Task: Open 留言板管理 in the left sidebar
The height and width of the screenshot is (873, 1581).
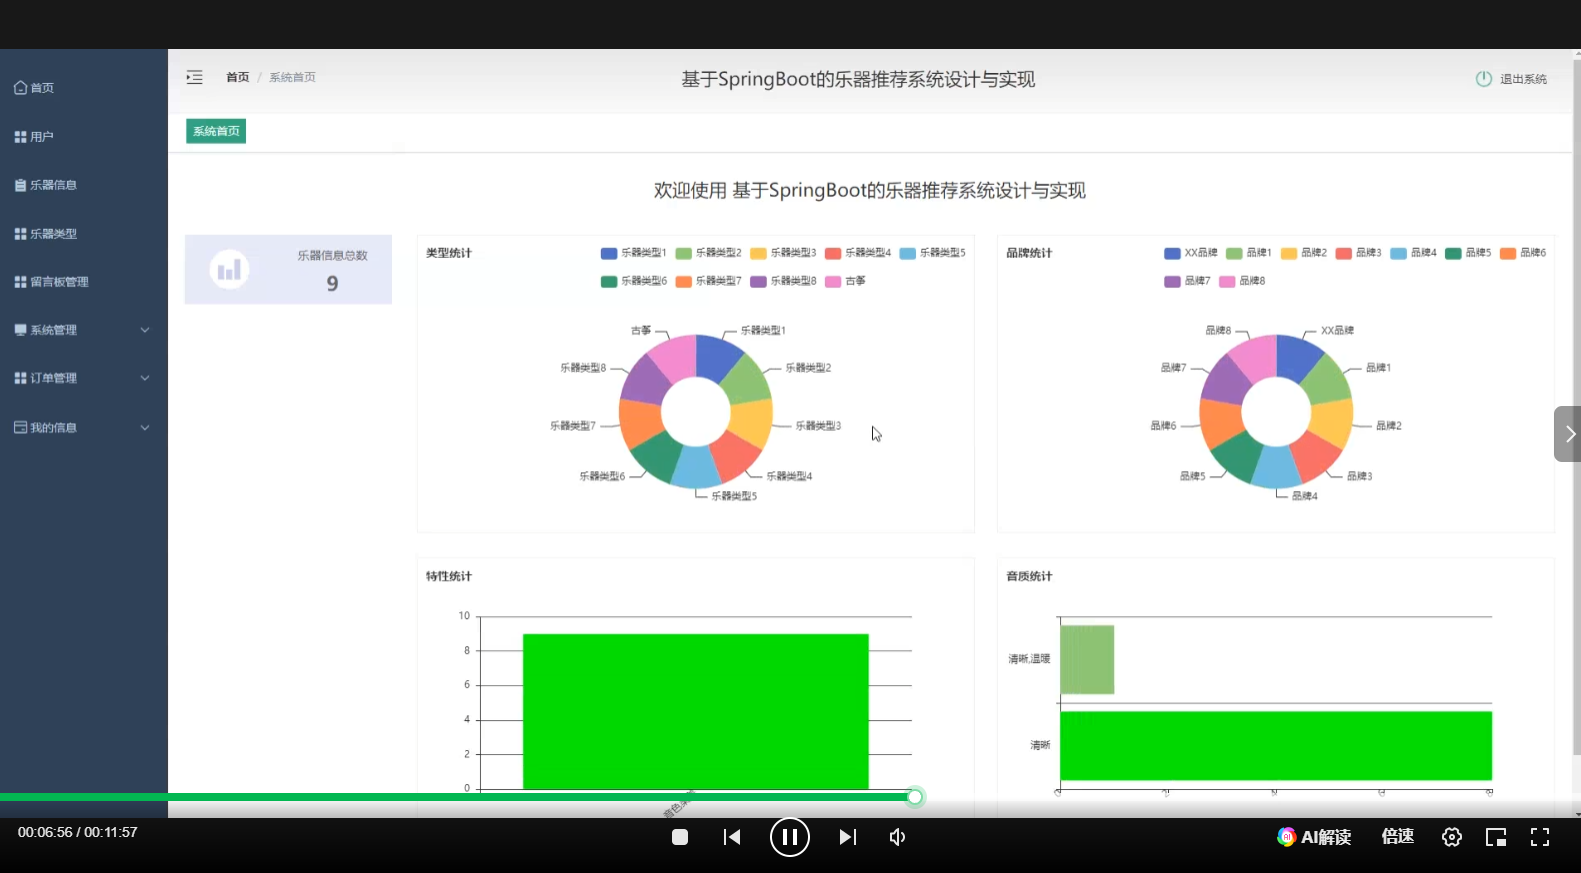Action: click(x=52, y=282)
